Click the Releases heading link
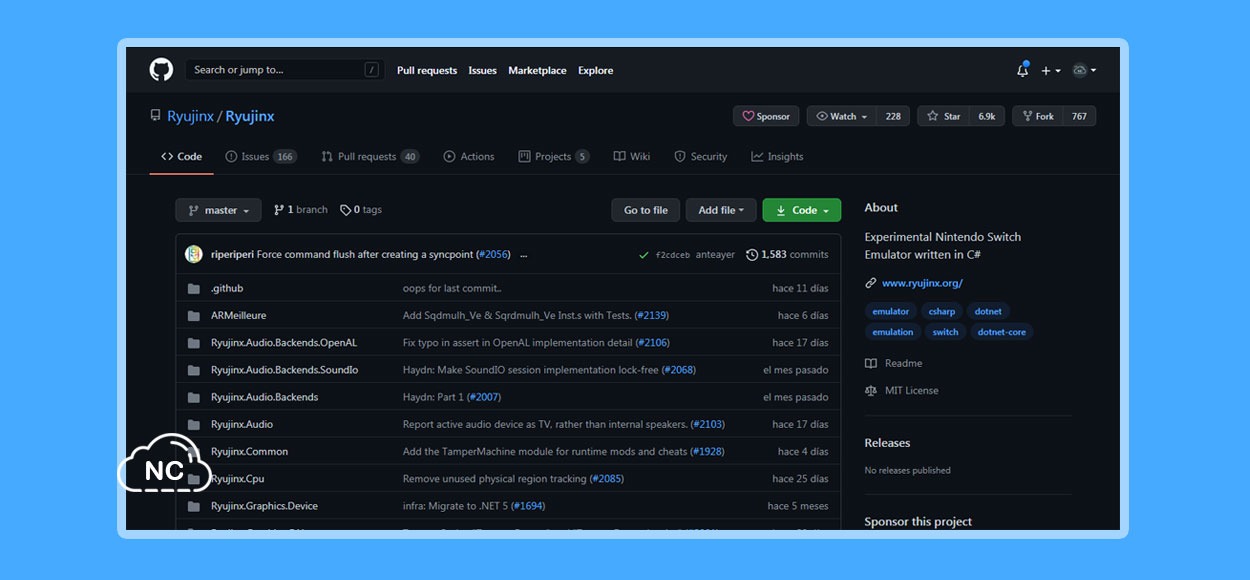This screenshot has width=1250, height=580. click(x=887, y=443)
